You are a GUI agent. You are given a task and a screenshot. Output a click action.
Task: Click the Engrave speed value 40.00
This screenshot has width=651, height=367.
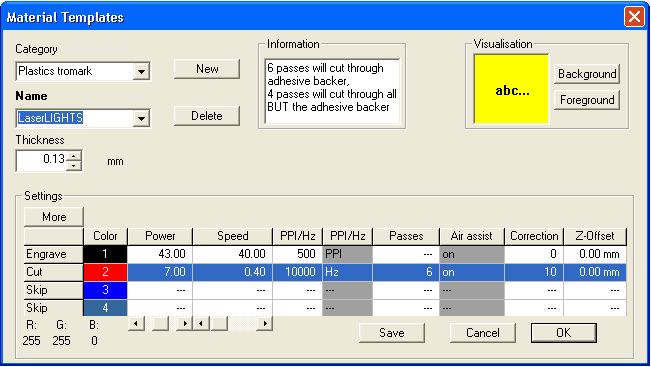pos(232,254)
